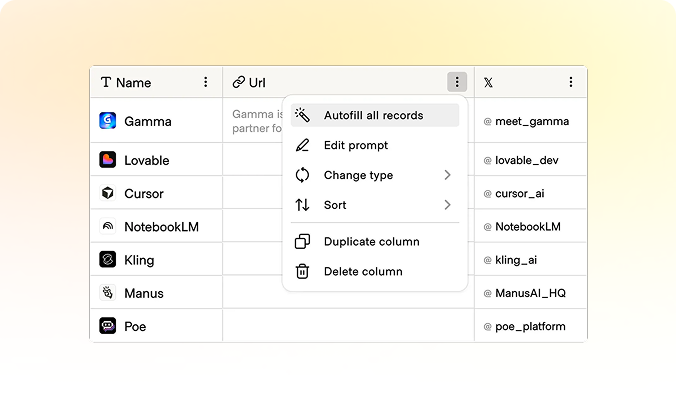Click the magic wand Autofill icon
Image resolution: width=676 pixels, height=408 pixels.
[302, 115]
